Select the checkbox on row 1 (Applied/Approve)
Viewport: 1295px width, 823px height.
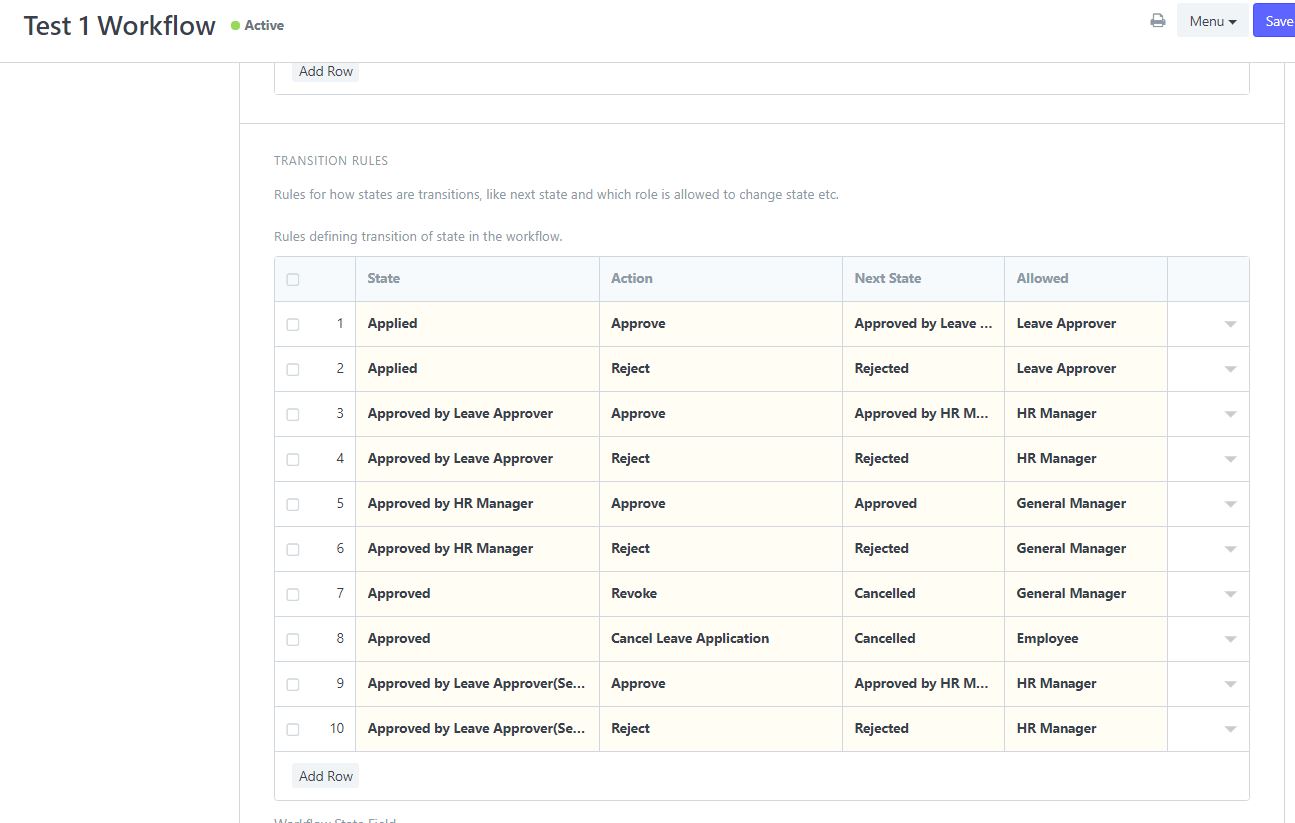[292, 324]
